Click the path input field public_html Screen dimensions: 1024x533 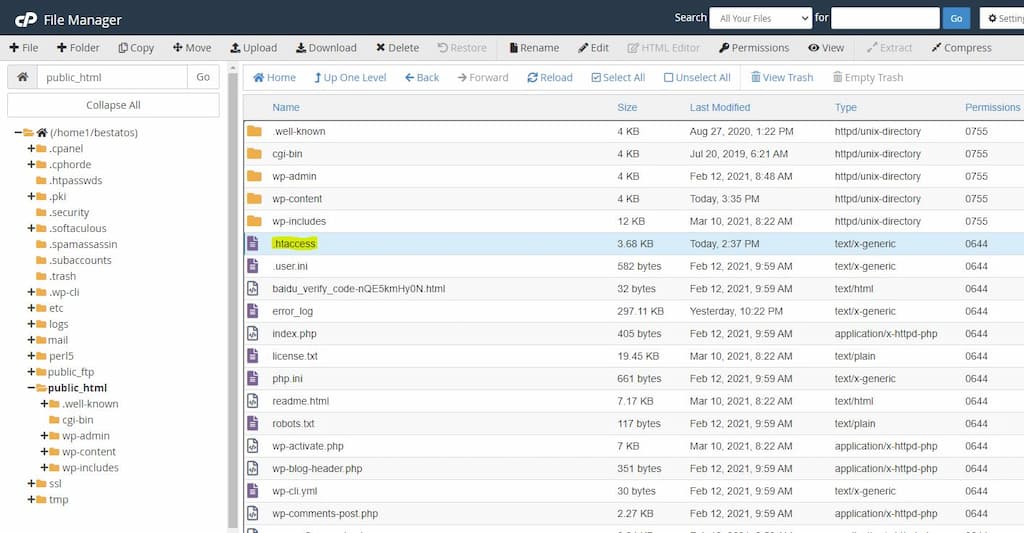112,77
